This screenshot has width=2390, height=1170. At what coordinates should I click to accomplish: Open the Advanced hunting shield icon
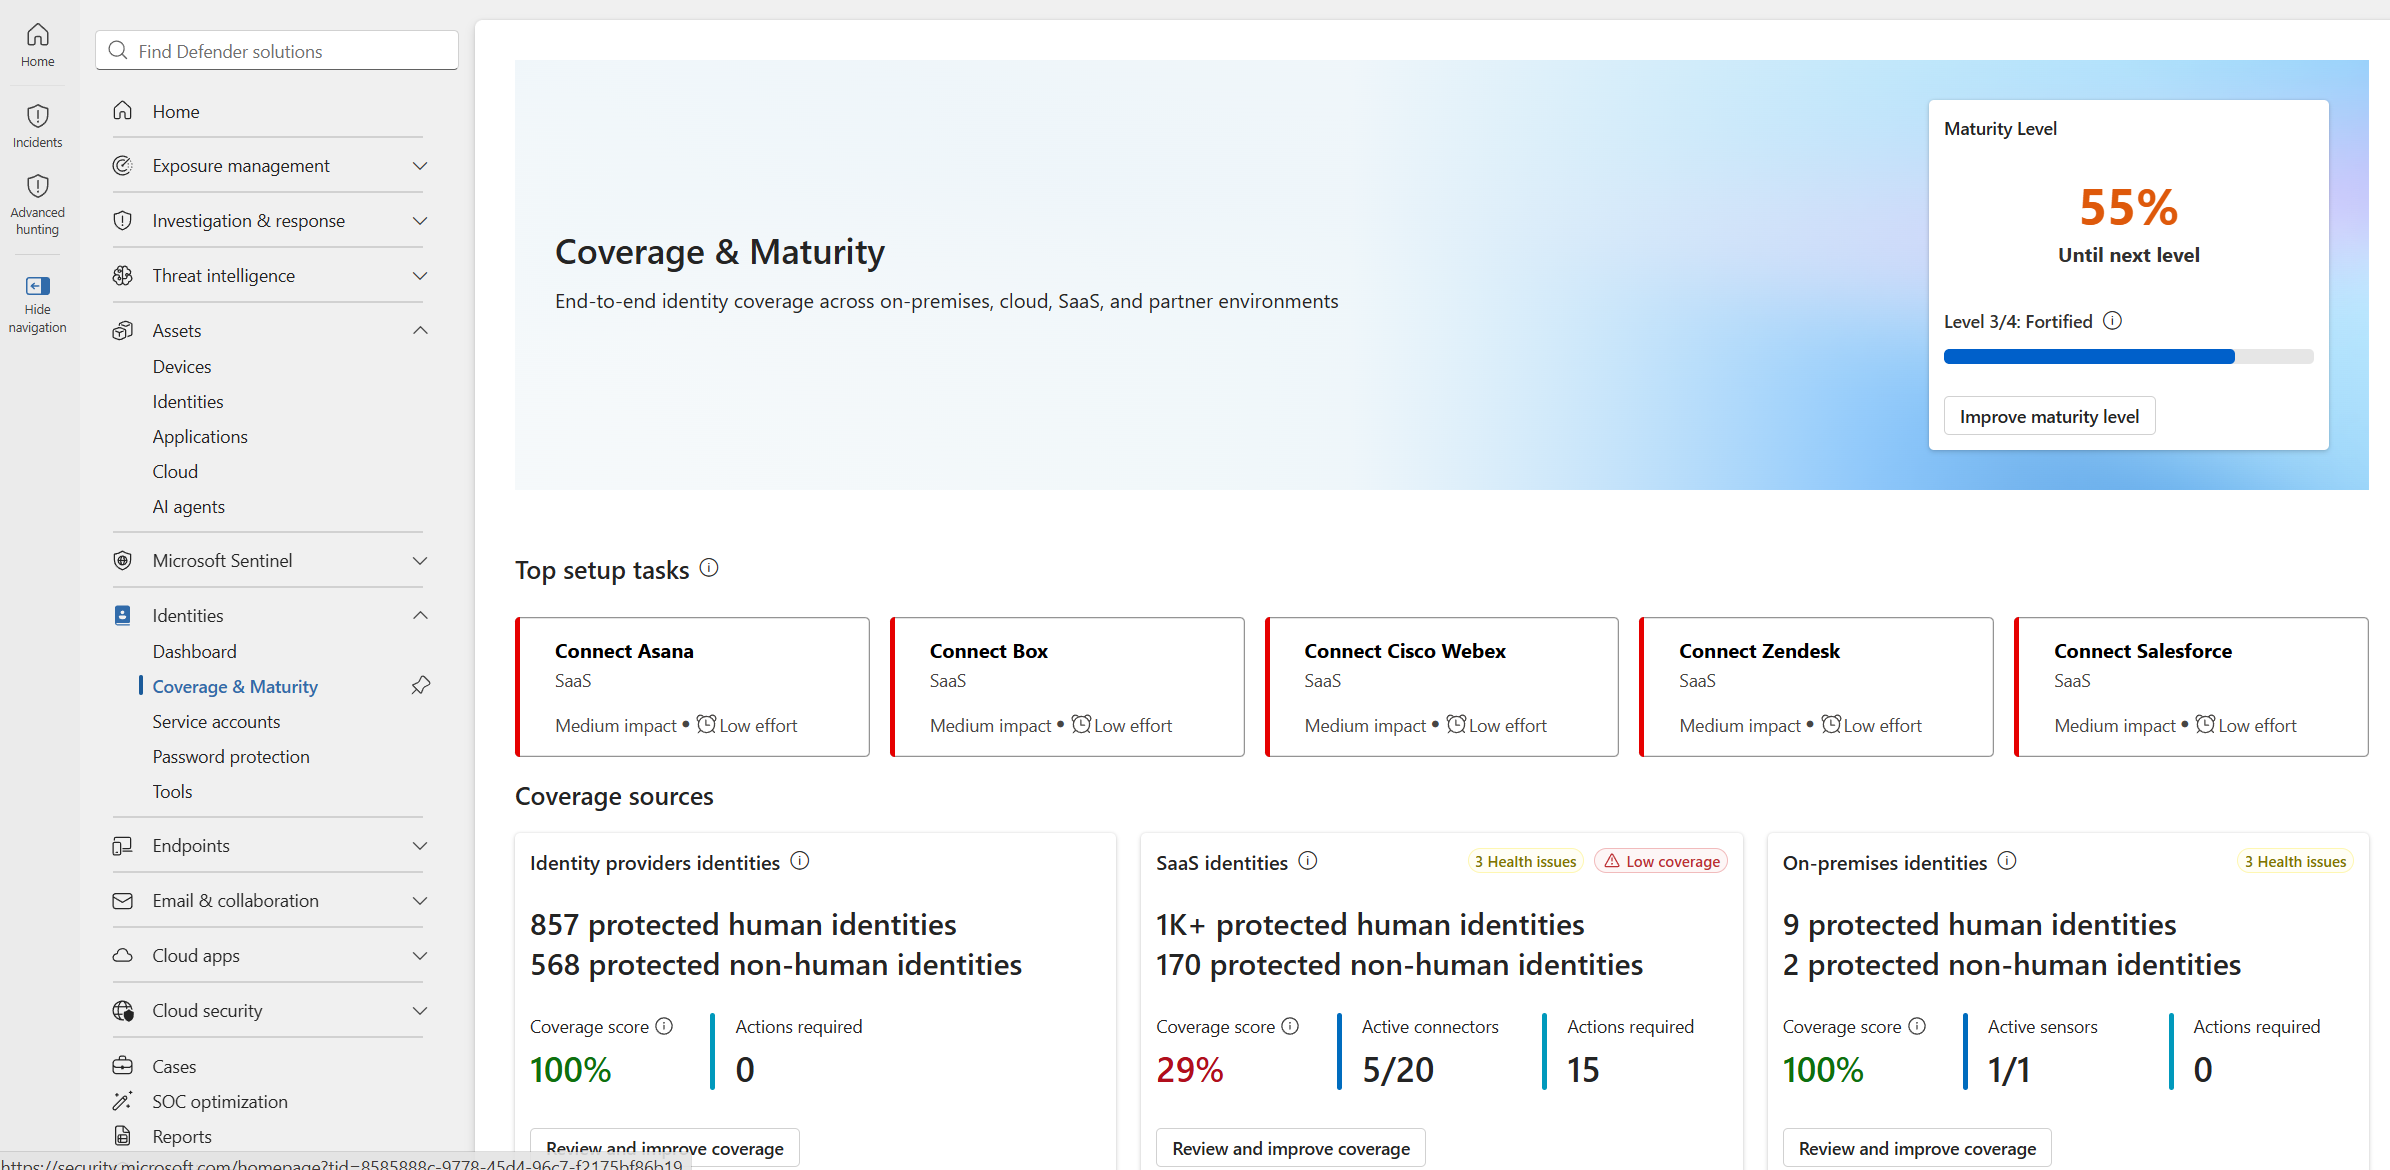(38, 186)
